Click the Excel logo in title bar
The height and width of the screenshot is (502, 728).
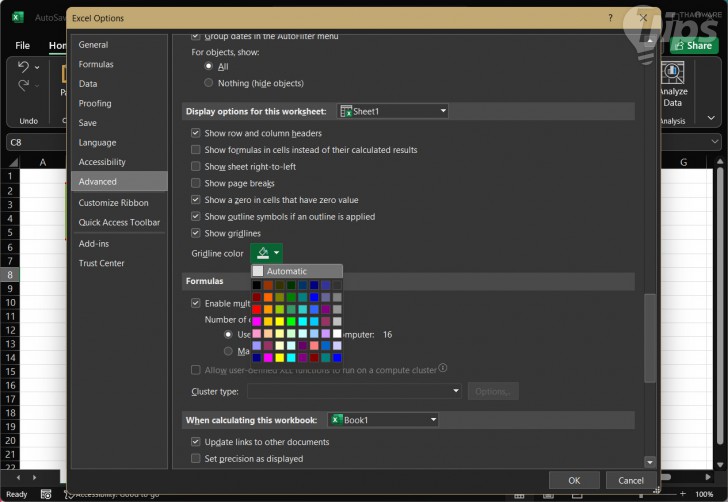tap(18, 18)
